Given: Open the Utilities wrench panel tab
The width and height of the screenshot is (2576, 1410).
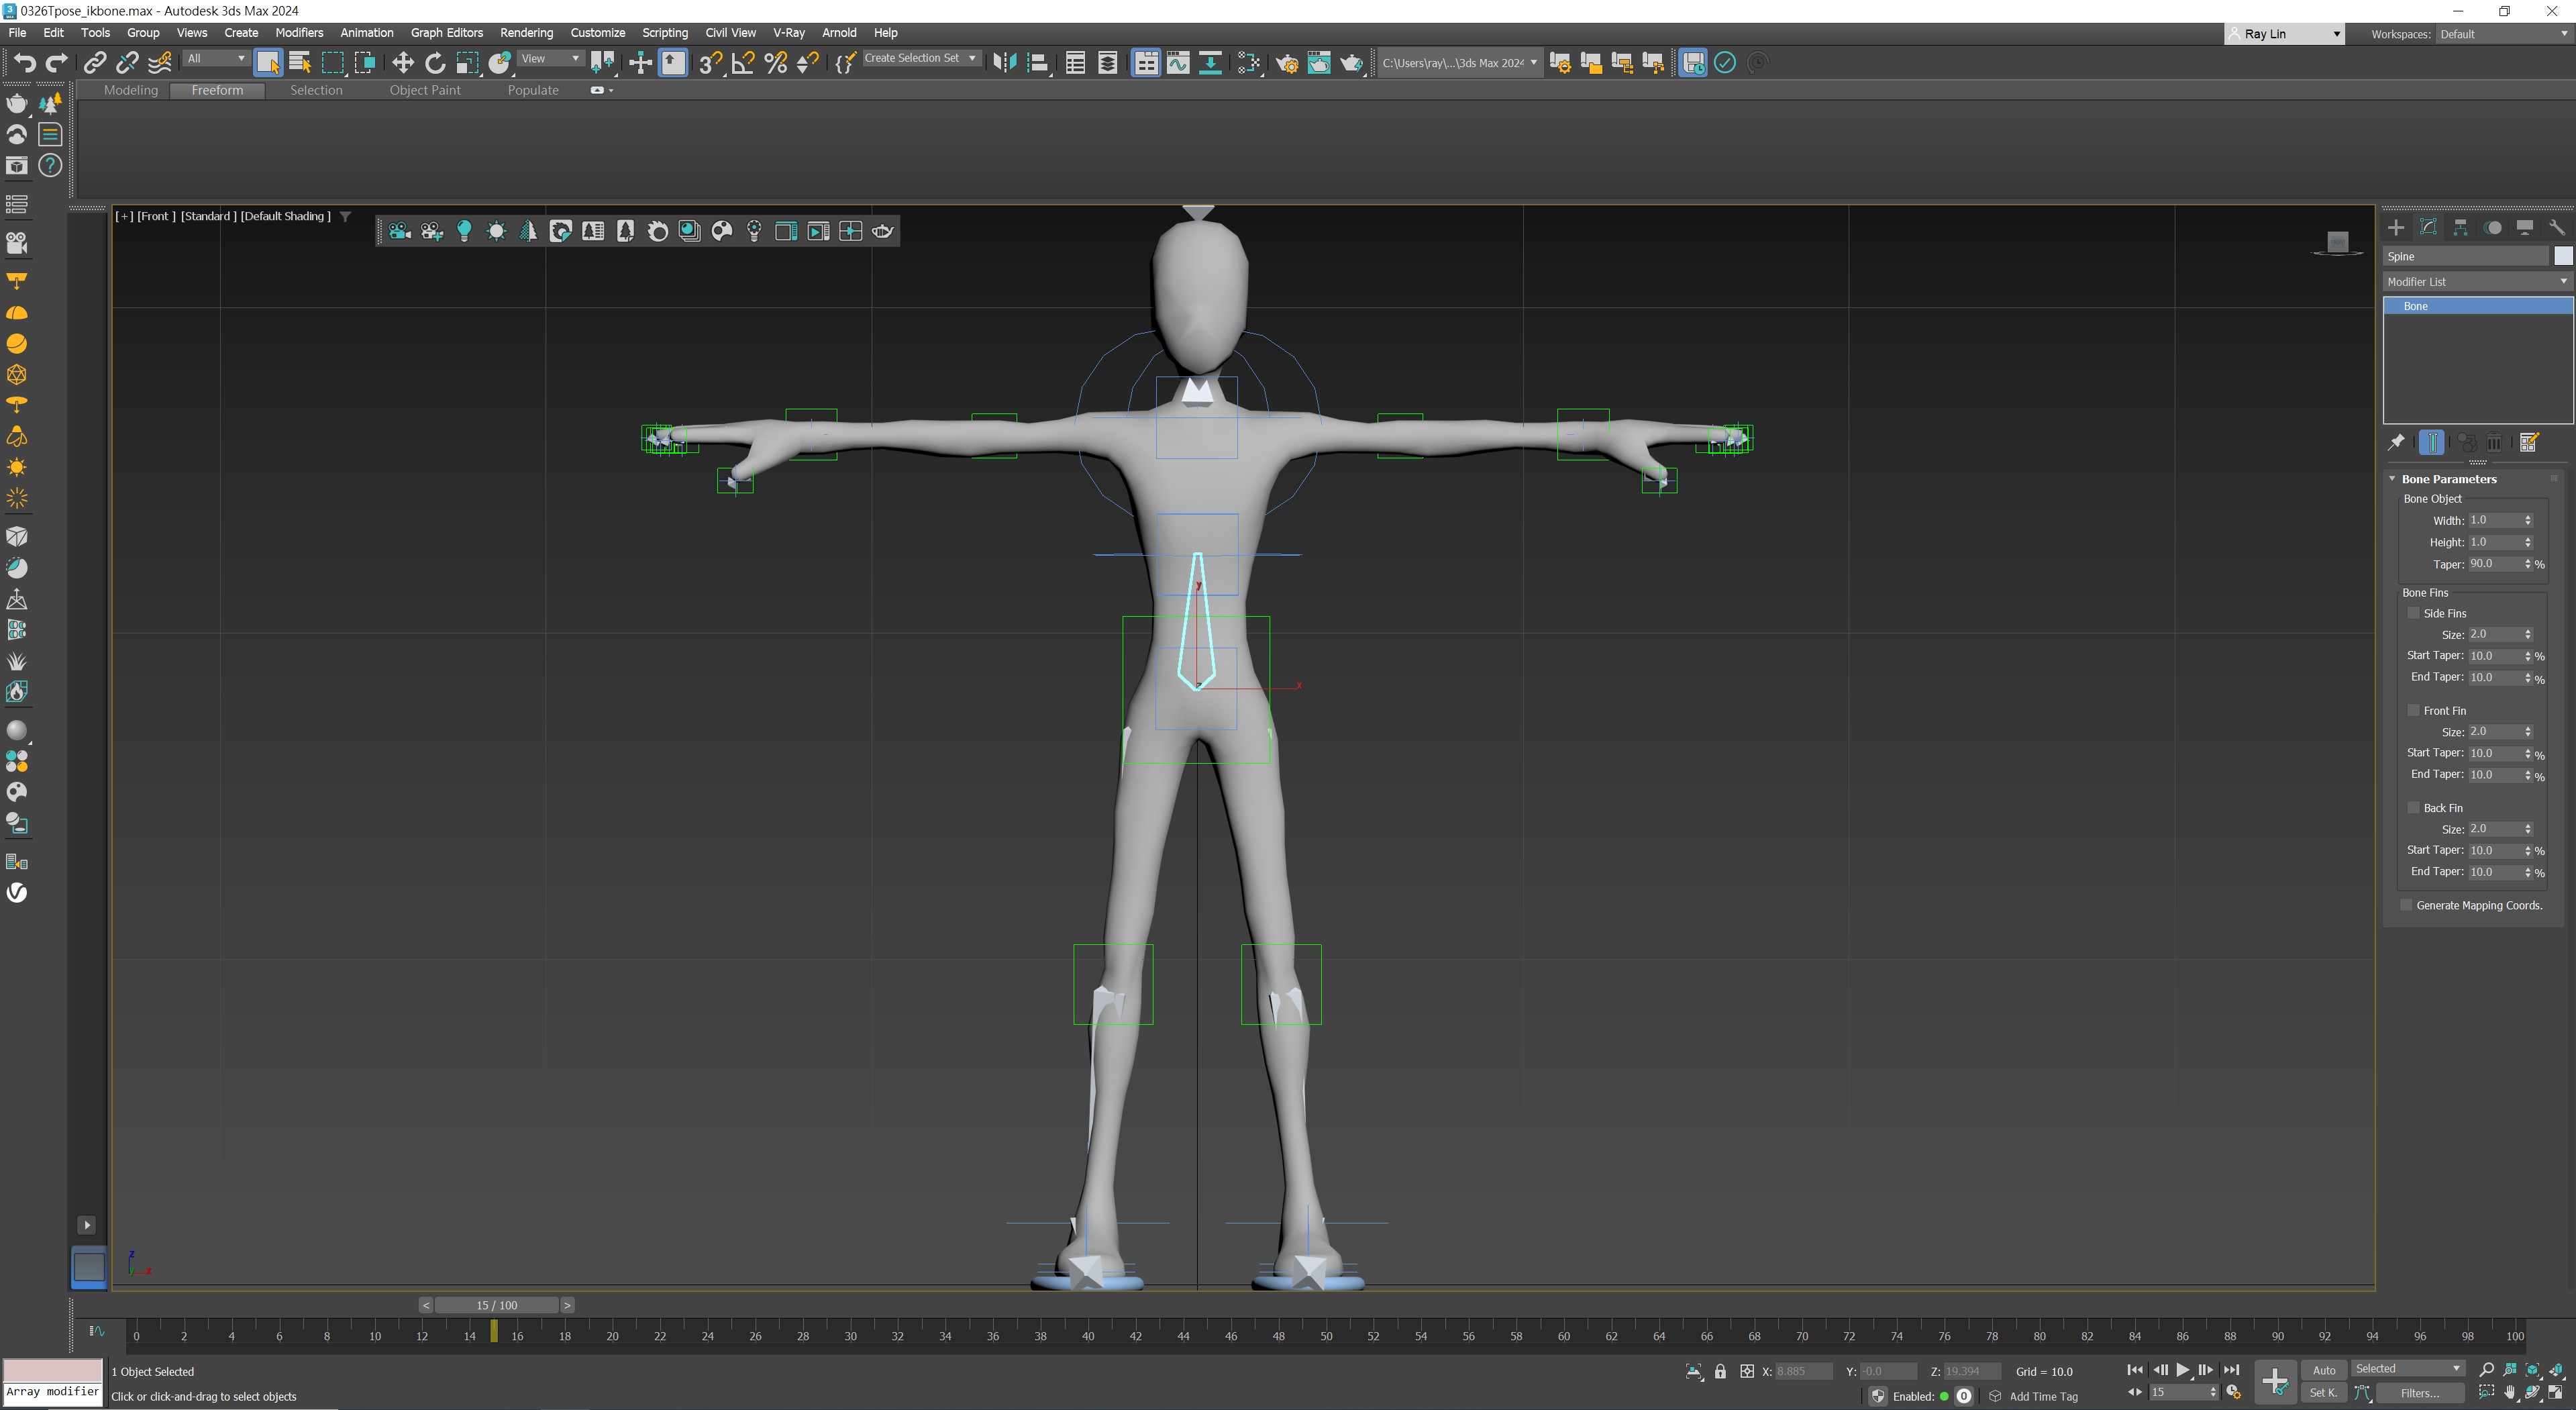Looking at the screenshot, I should [x=2556, y=228].
